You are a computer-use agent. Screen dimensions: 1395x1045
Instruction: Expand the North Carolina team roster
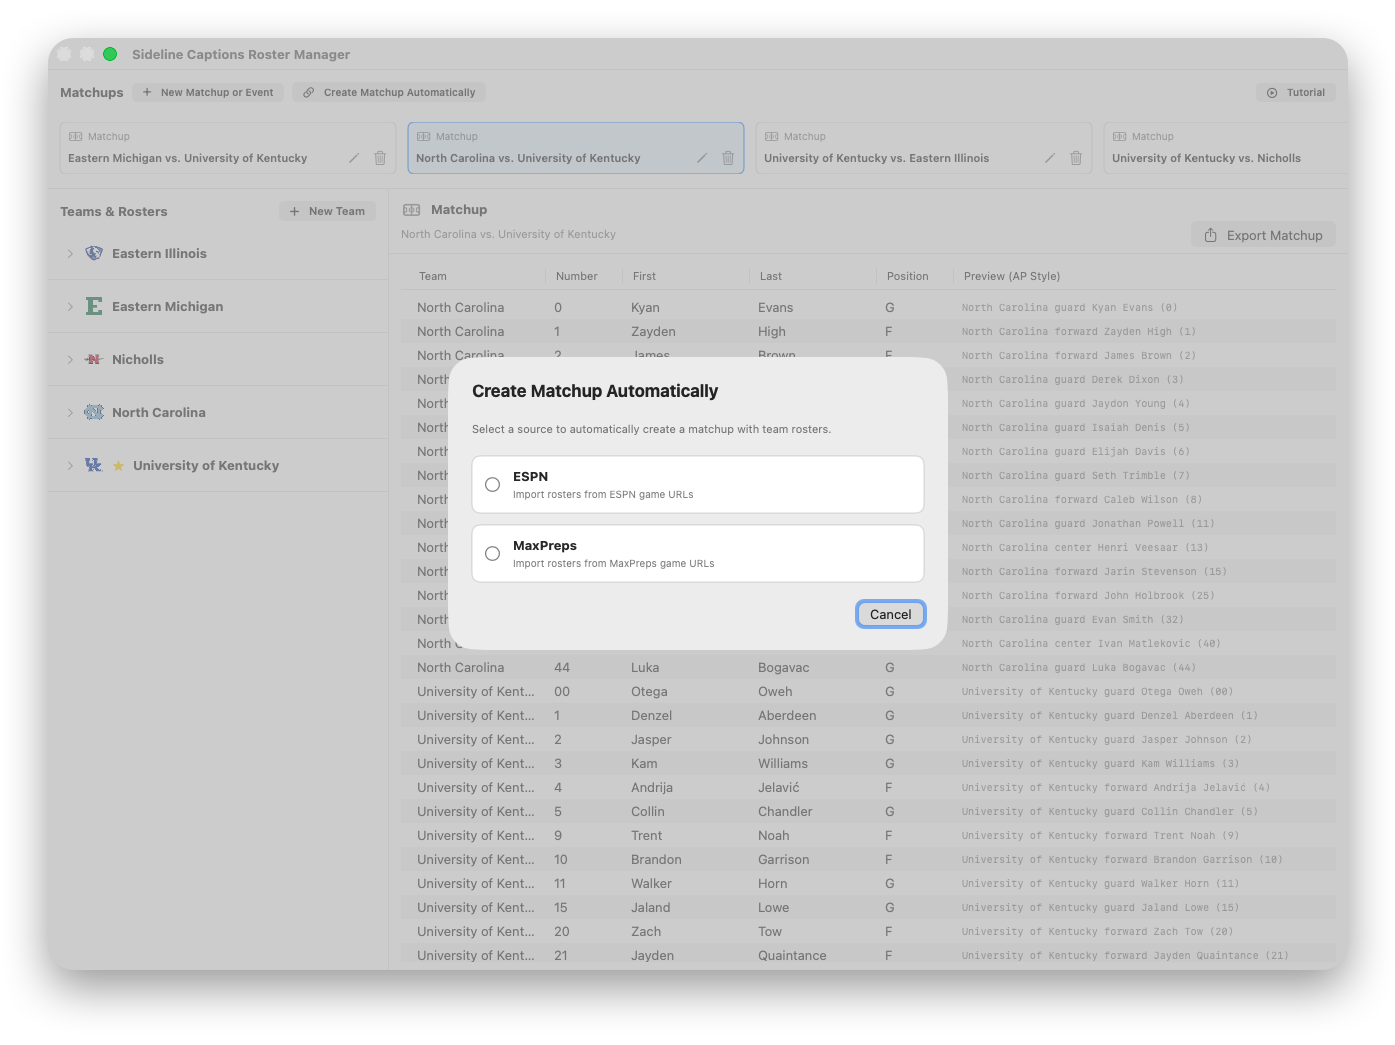click(70, 413)
